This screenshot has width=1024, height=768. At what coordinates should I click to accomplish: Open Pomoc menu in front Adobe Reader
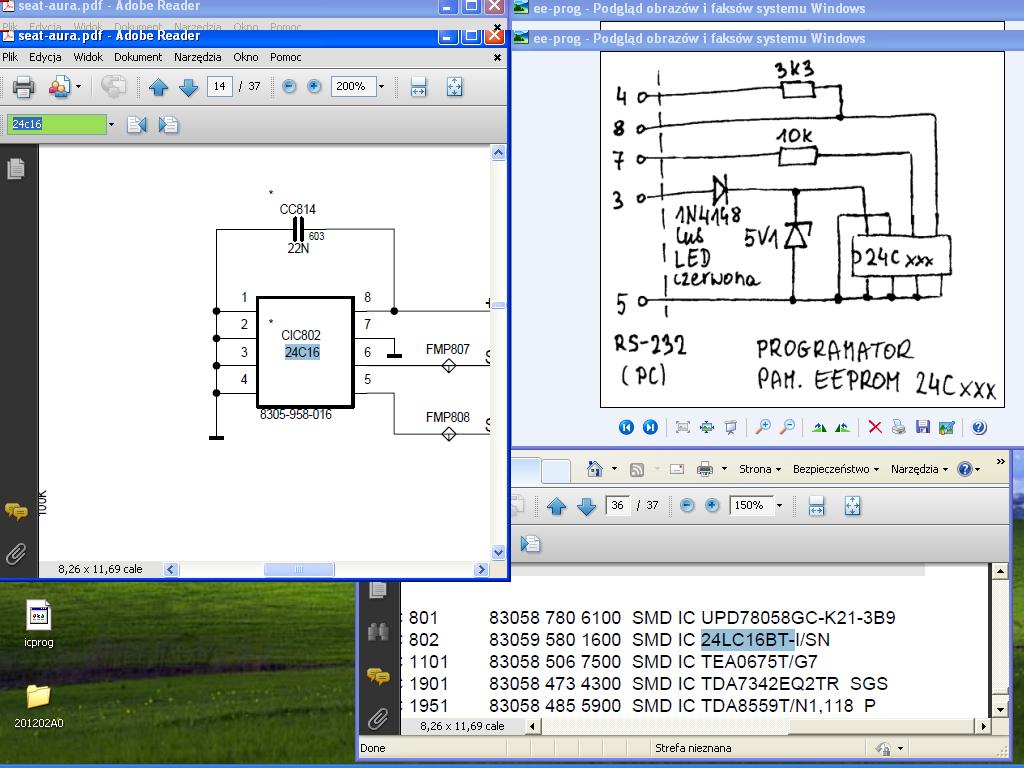click(x=285, y=57)
